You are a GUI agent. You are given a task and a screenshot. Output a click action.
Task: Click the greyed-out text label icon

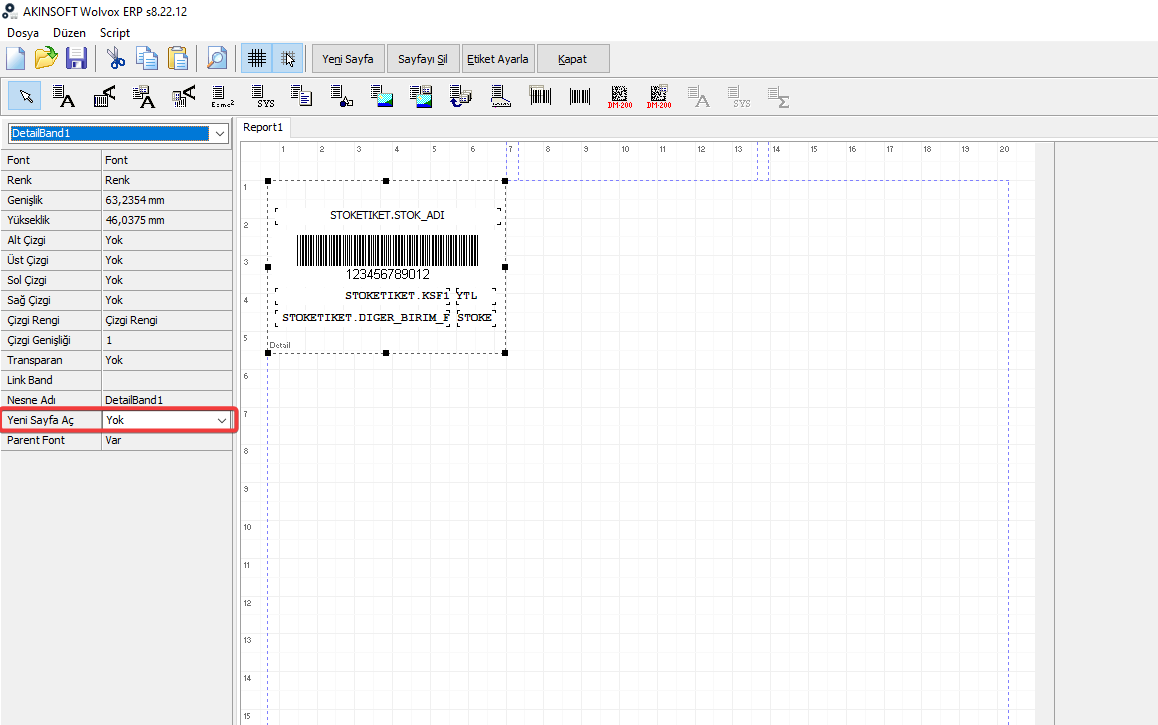tap(699, 96)
